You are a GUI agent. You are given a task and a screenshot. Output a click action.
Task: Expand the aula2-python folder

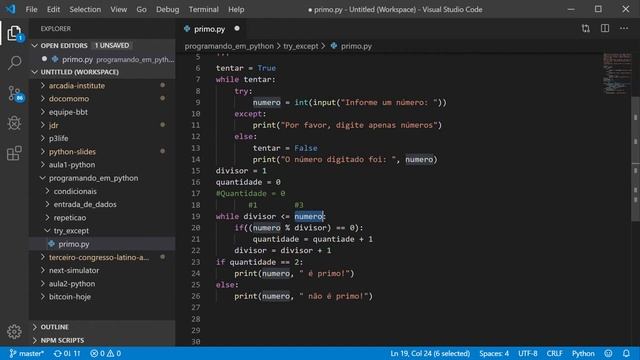click(102, 283)
